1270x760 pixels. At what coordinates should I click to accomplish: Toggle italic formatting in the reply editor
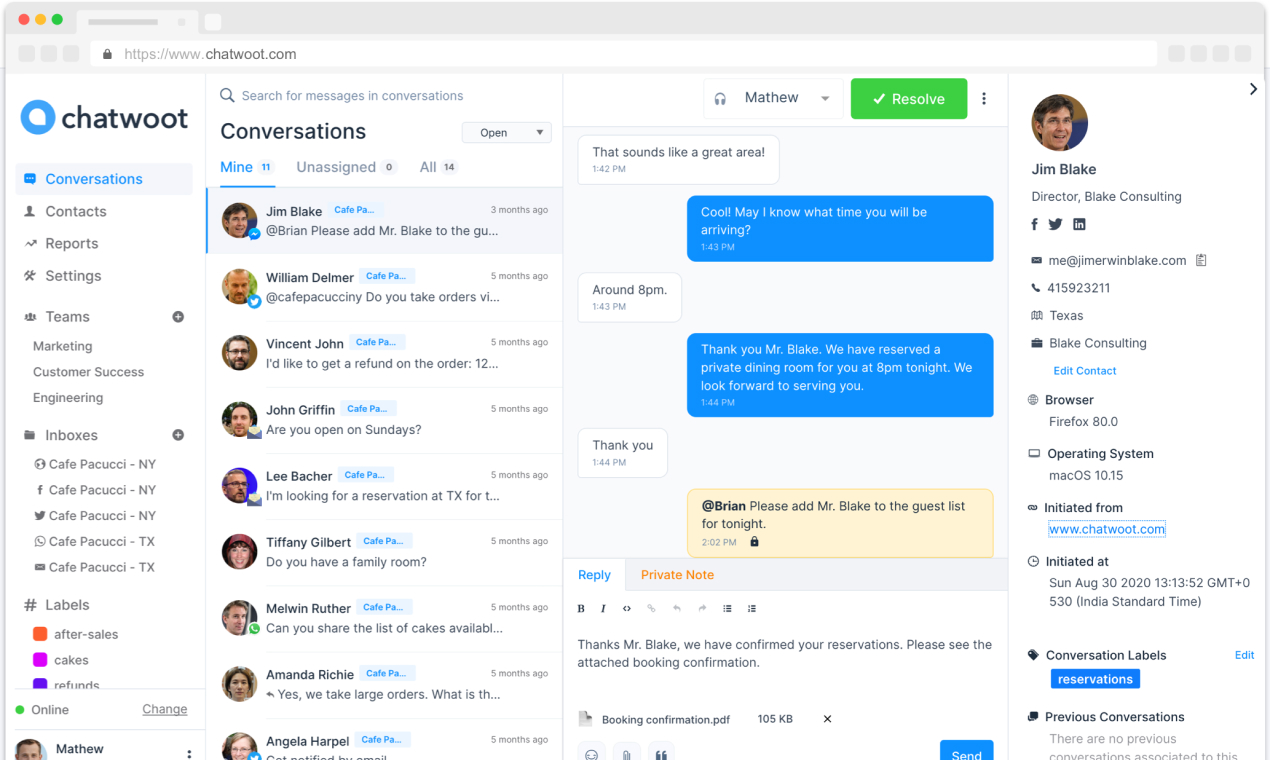click(602, 608)
